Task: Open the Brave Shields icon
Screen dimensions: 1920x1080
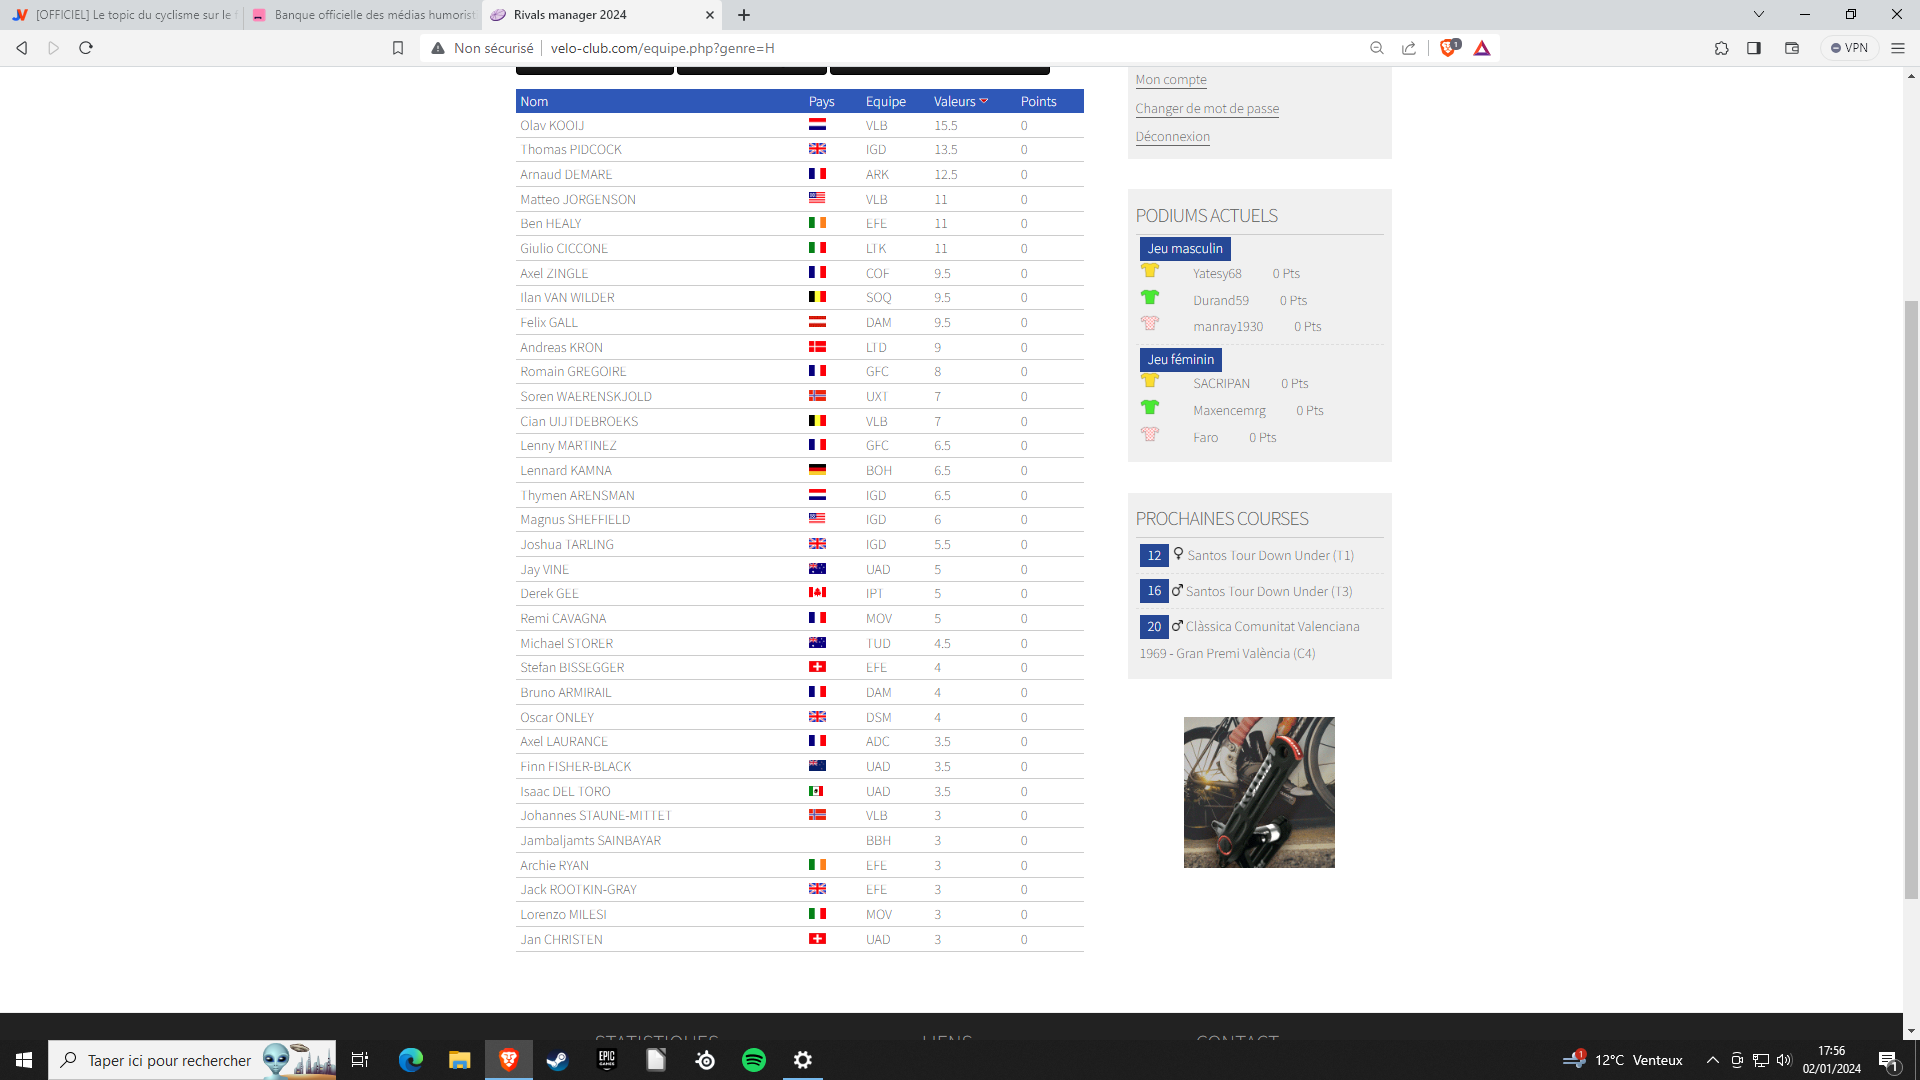Action: (x=1447, y=48)
